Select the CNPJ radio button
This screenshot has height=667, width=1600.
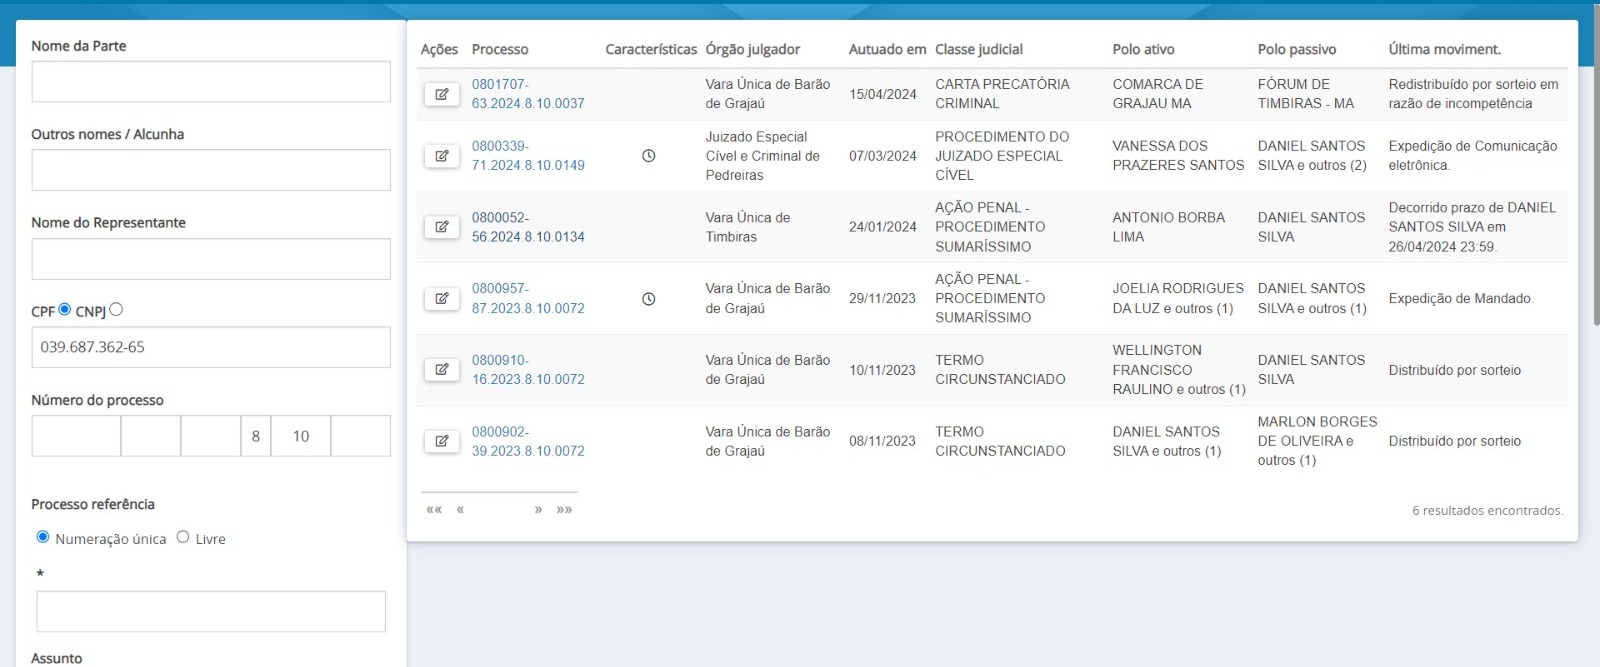click(x=116, y=310)
